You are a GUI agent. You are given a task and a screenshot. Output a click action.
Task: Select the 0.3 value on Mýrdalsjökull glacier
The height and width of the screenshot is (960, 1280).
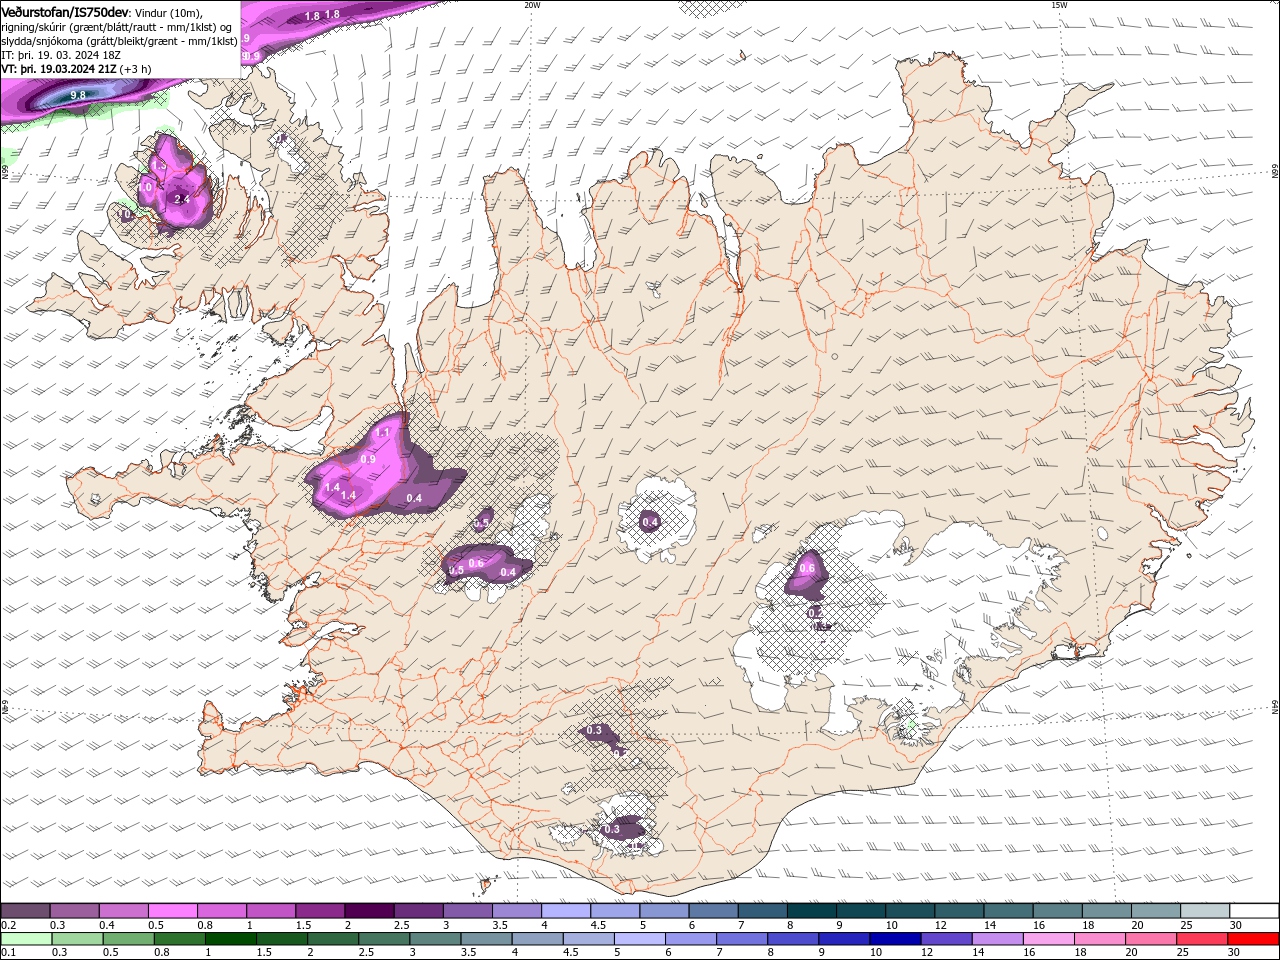pyautogui.click(x=612, y=830)
